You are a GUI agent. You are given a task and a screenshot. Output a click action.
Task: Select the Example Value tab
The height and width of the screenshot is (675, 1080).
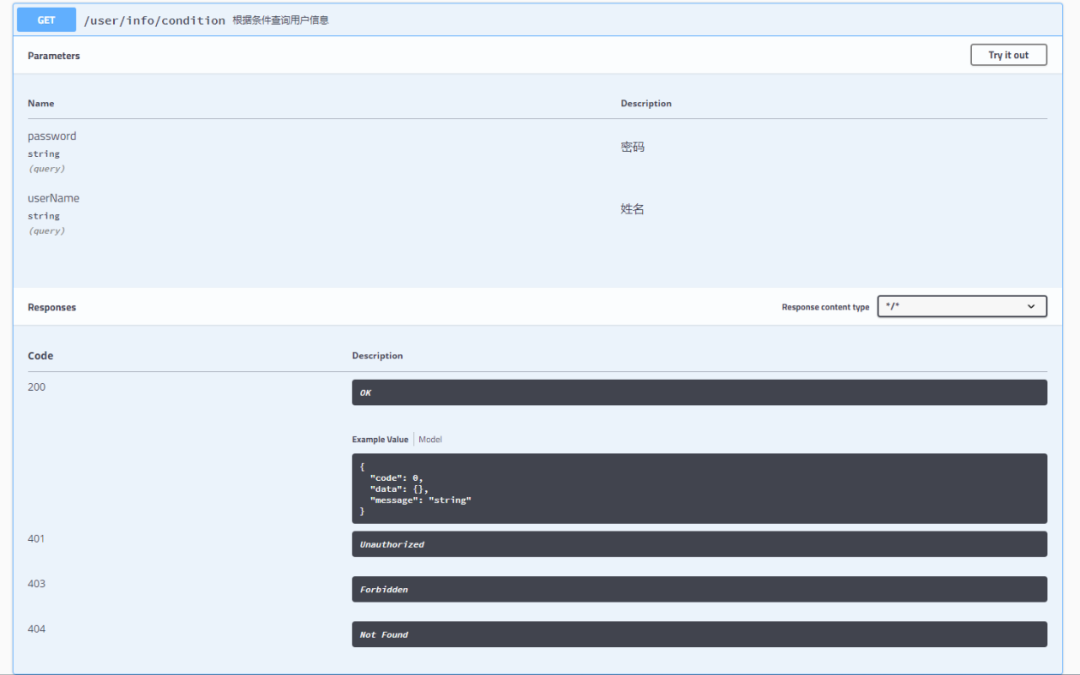coord(380,439)
